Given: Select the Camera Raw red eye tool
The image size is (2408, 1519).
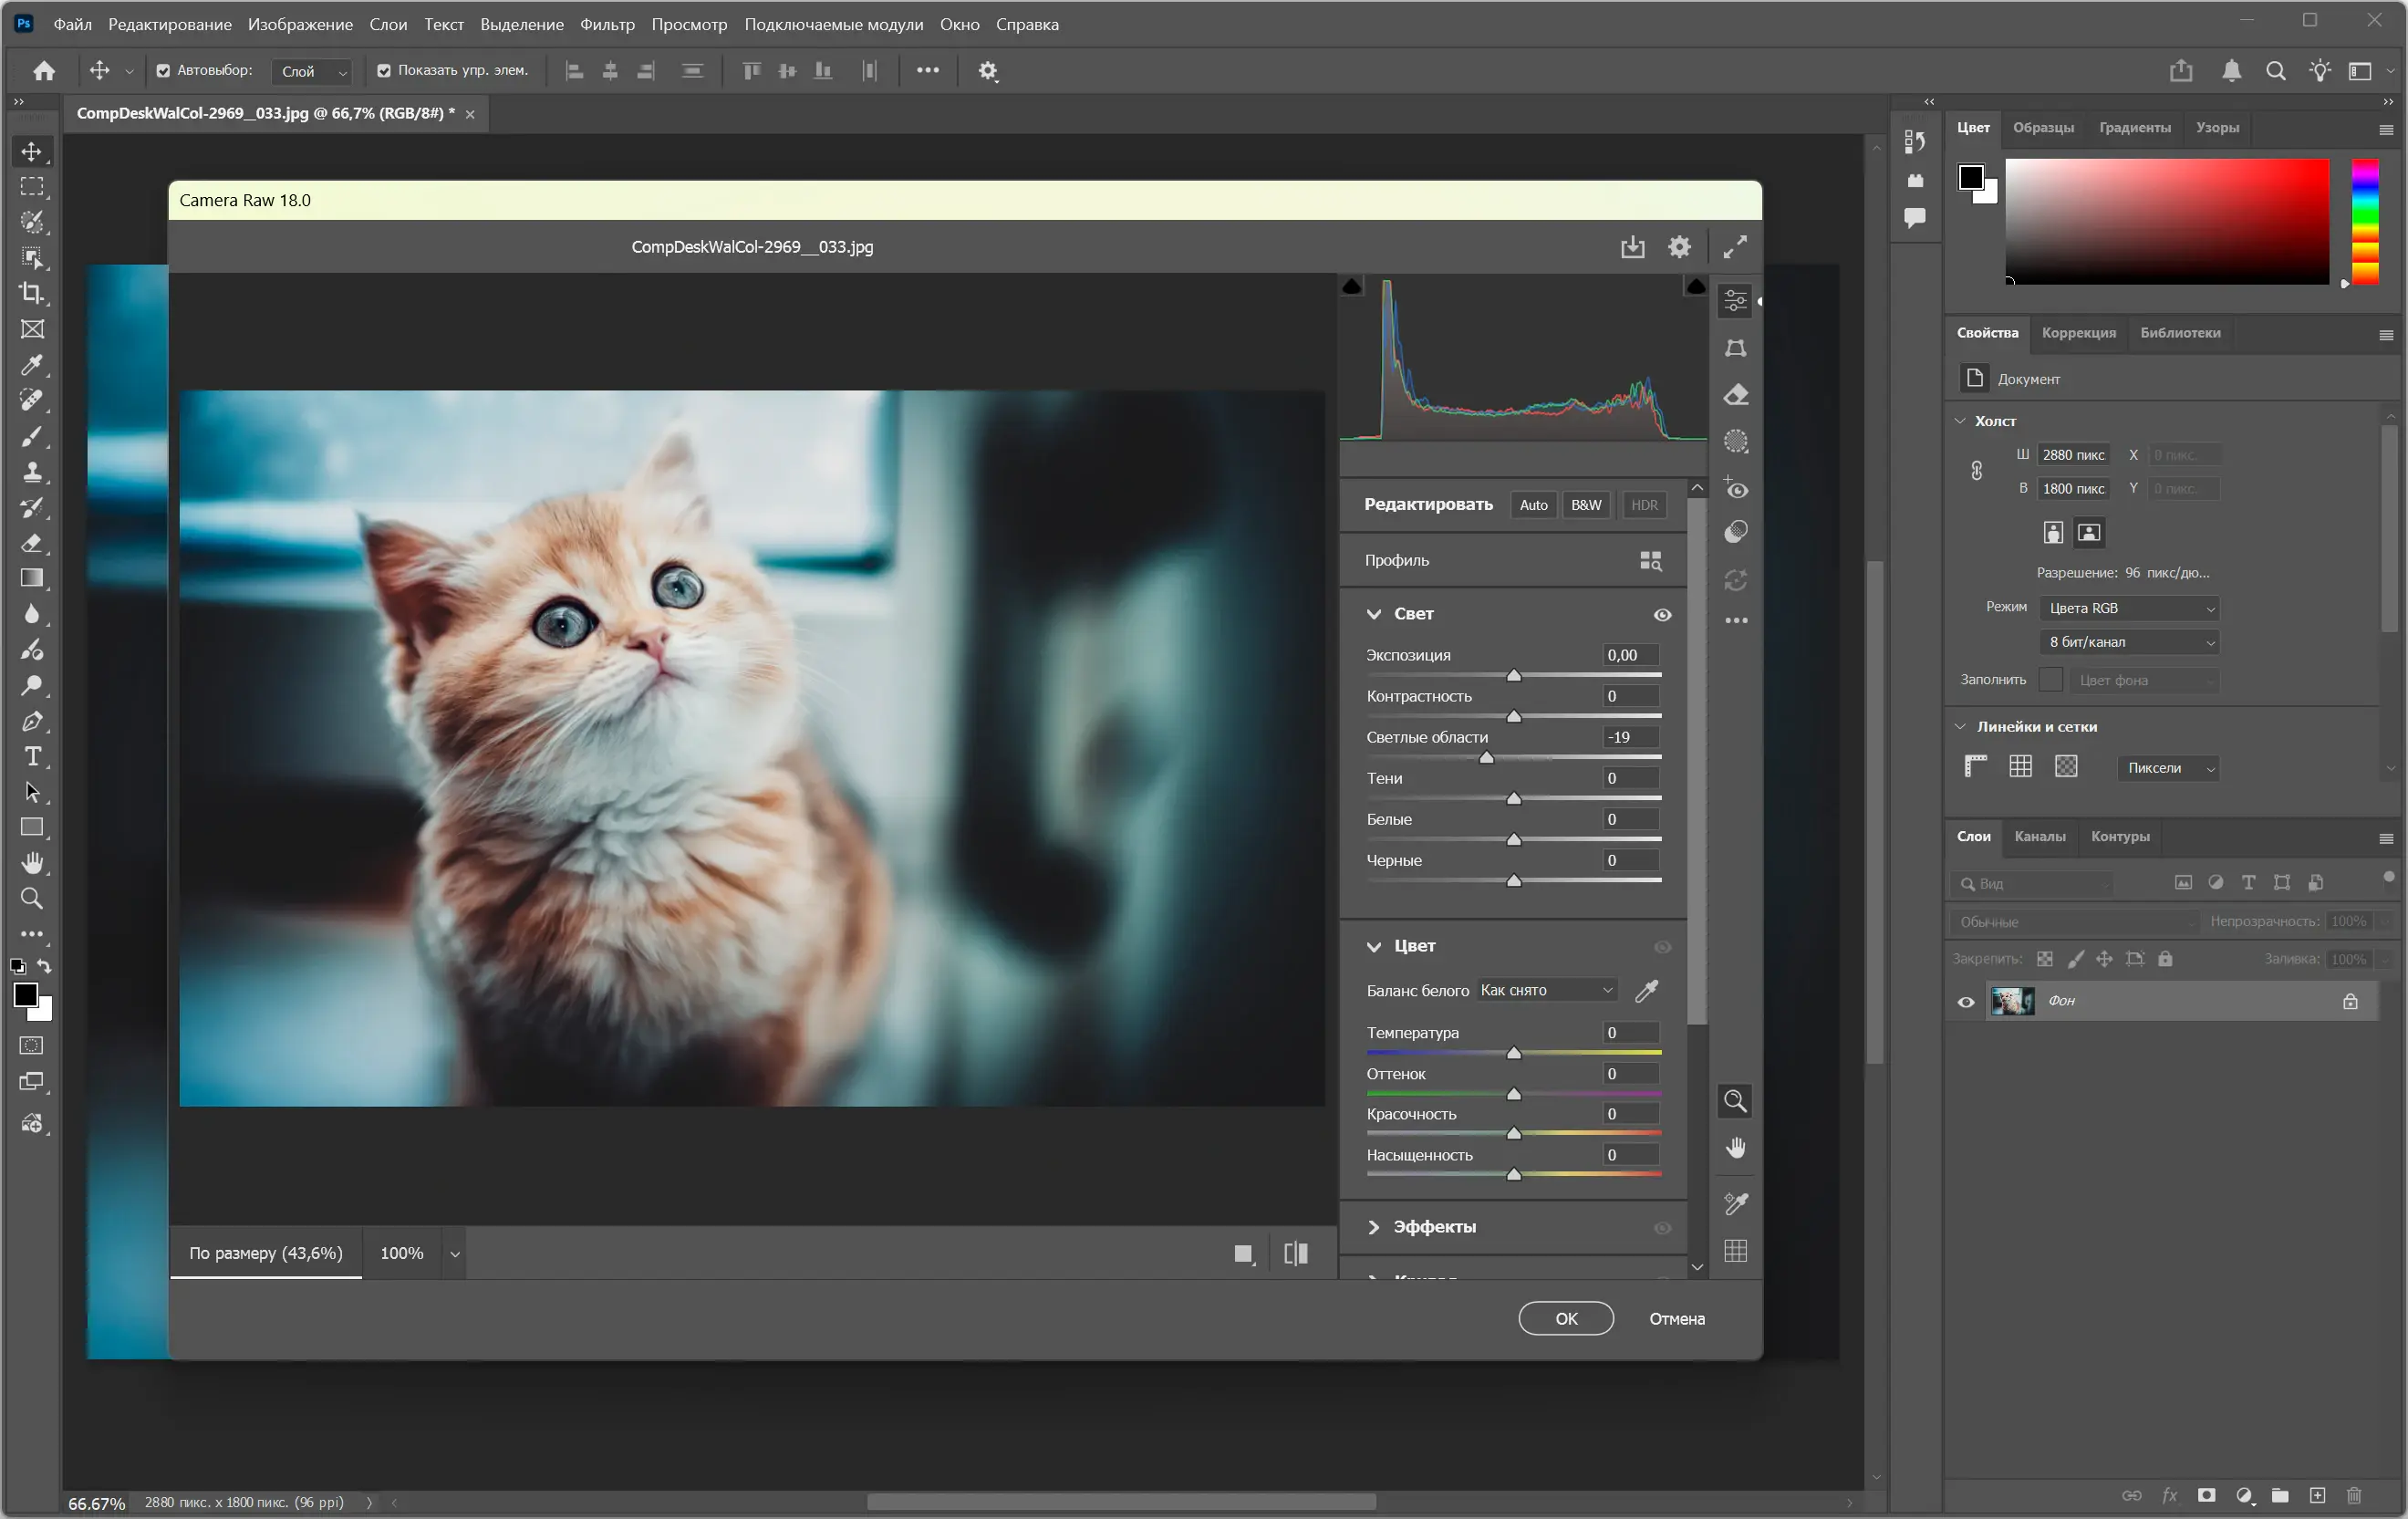Looking at the screenshot, I should (1736, 489).
